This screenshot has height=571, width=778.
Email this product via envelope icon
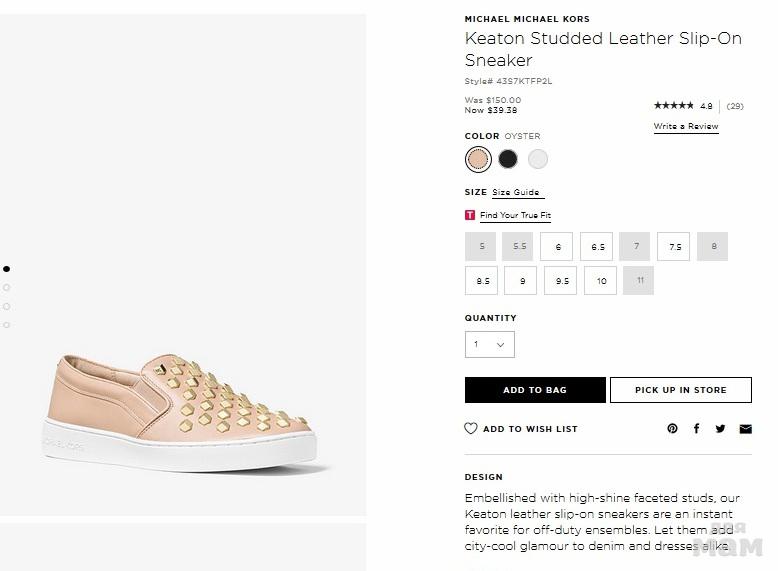point(745,429)
